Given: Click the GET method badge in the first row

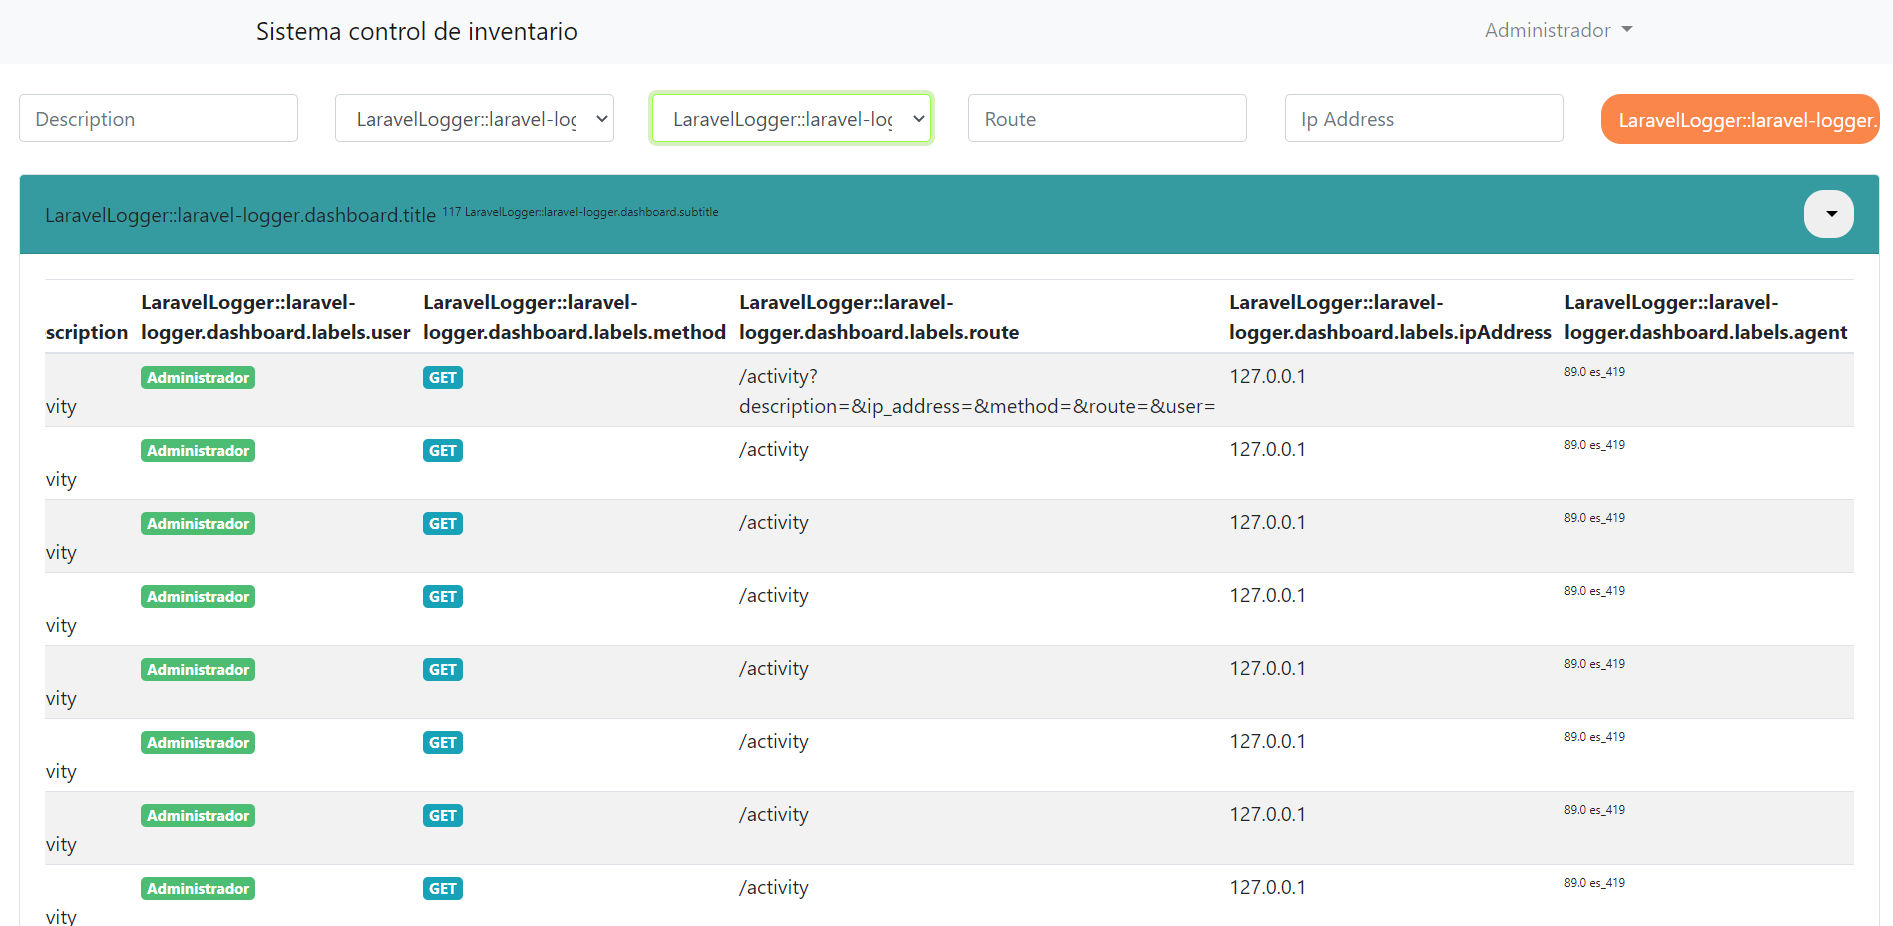Looking at the screenshot, I should point(442,377).
